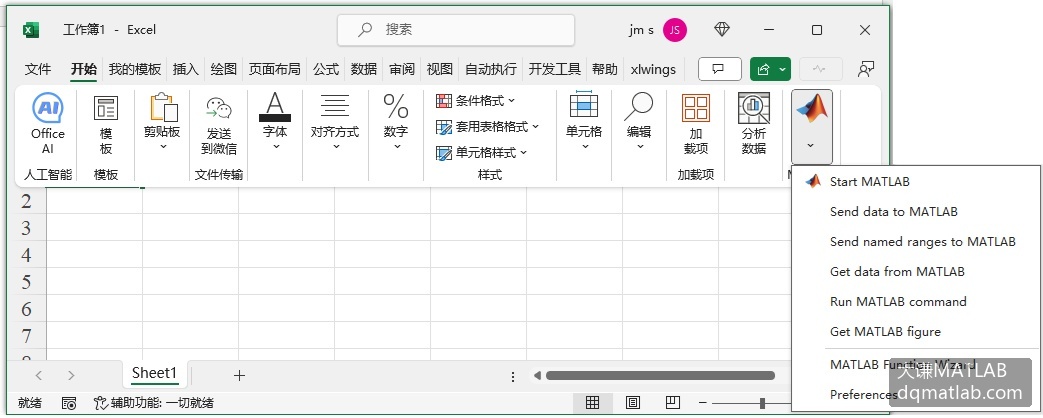Switch to the 页面布局 tab
This screenshot has width=1043, height=418.
tap(274, 69)
